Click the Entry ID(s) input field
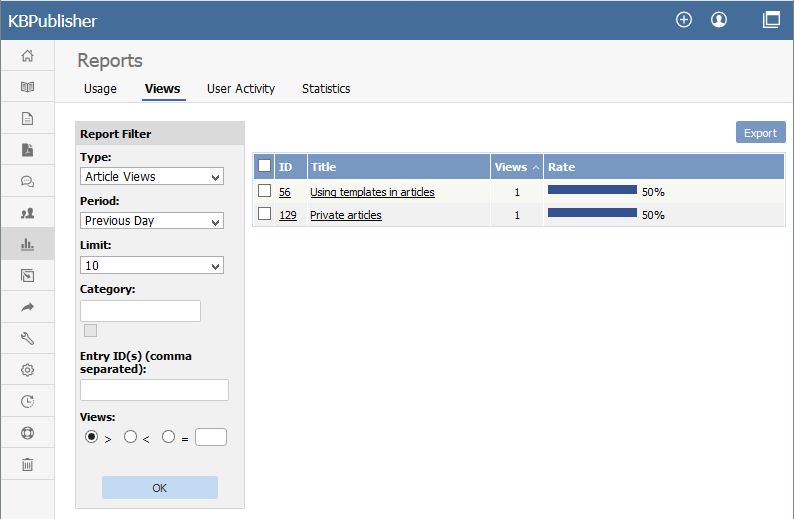The width and height of the screenshot is (794, 519). 154,390
